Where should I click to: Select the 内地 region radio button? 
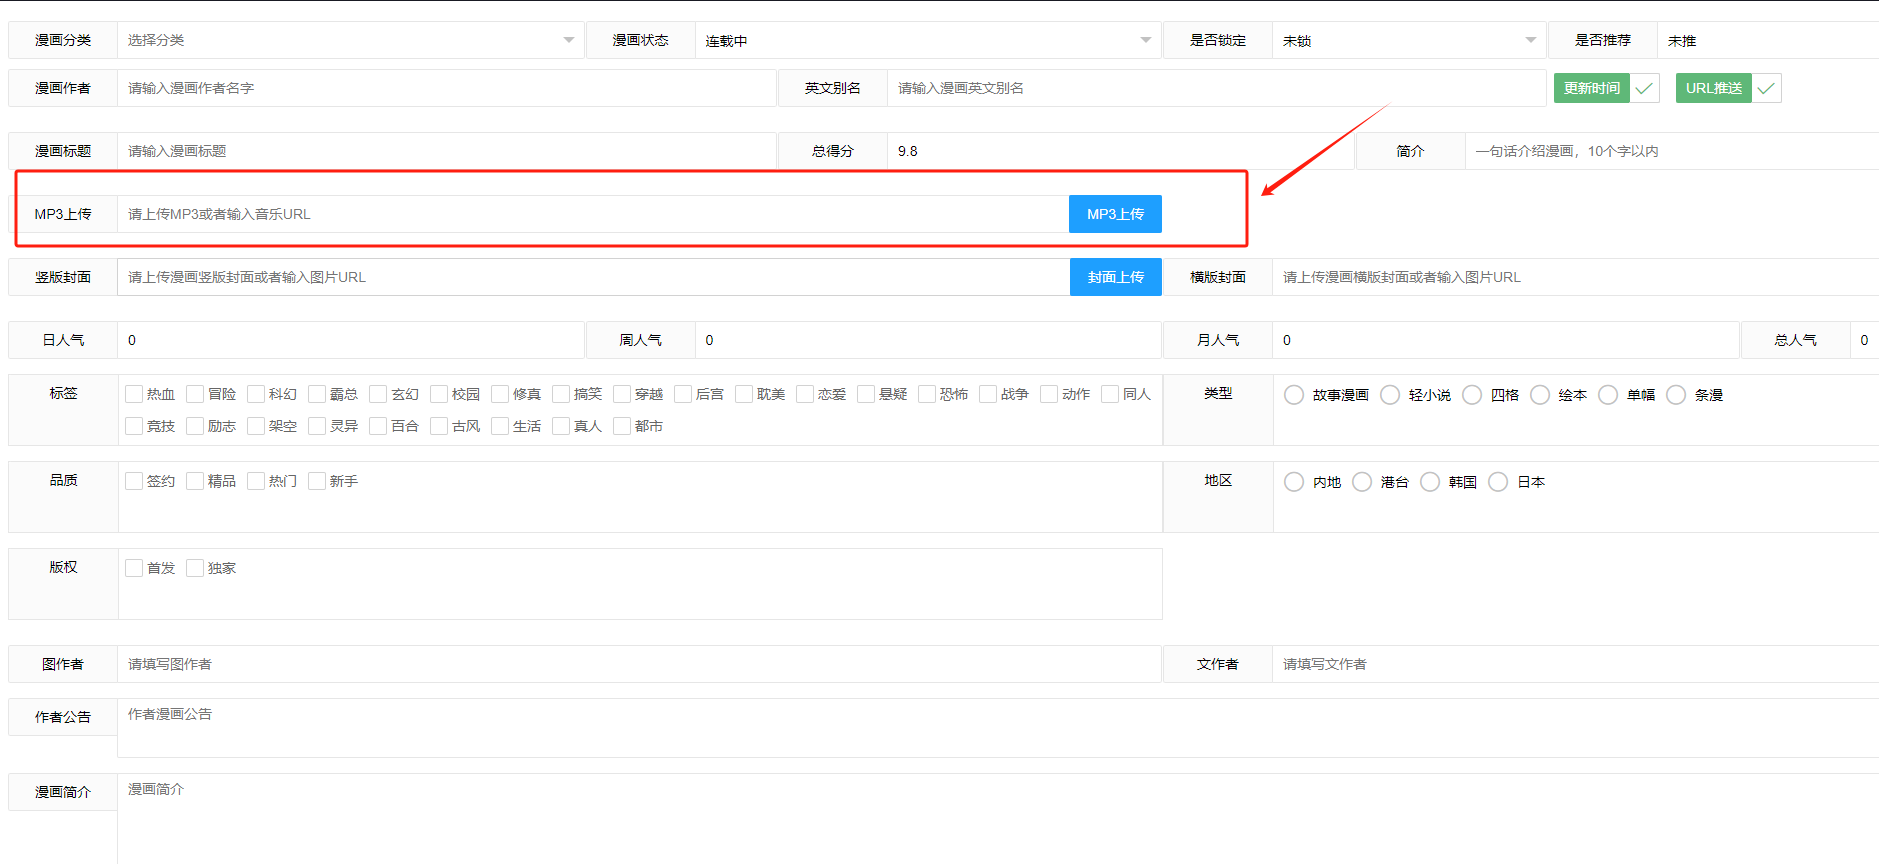tap(1294, 482)
